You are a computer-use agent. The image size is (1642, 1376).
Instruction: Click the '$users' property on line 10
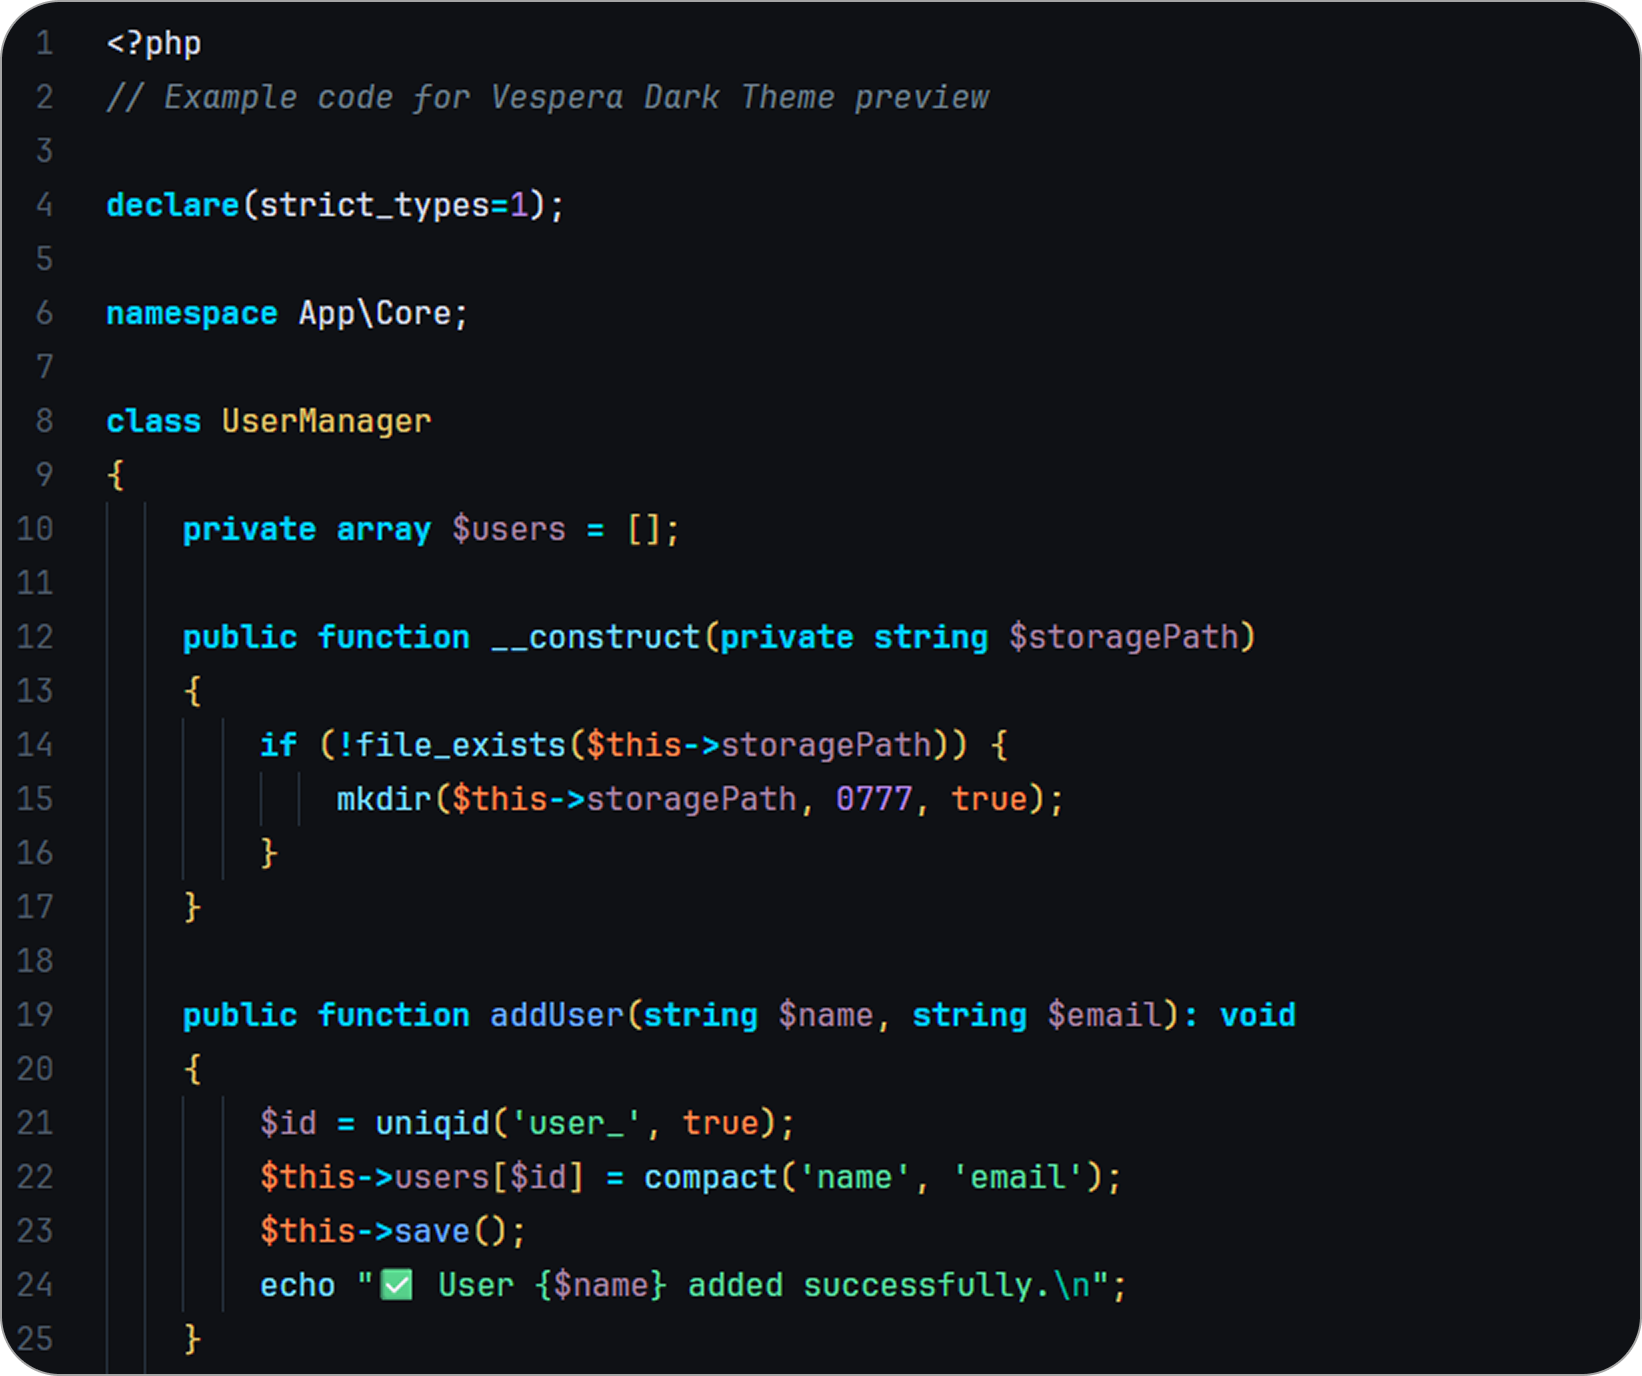tap(509, 529)
